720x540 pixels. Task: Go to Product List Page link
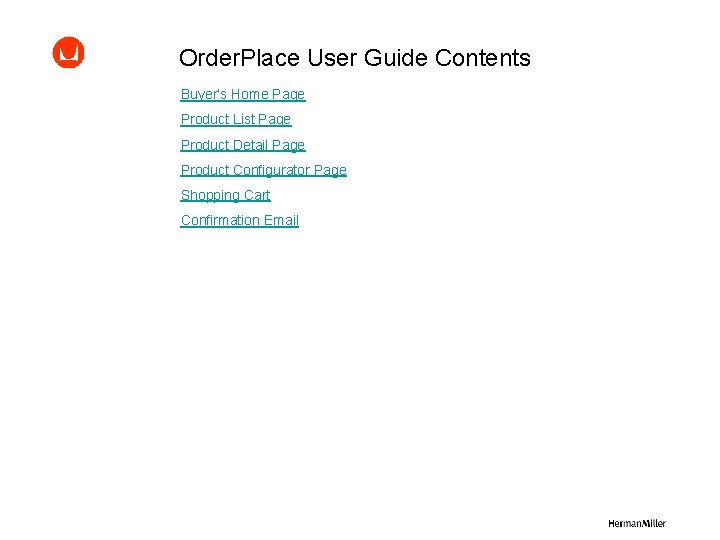(236, 119)
